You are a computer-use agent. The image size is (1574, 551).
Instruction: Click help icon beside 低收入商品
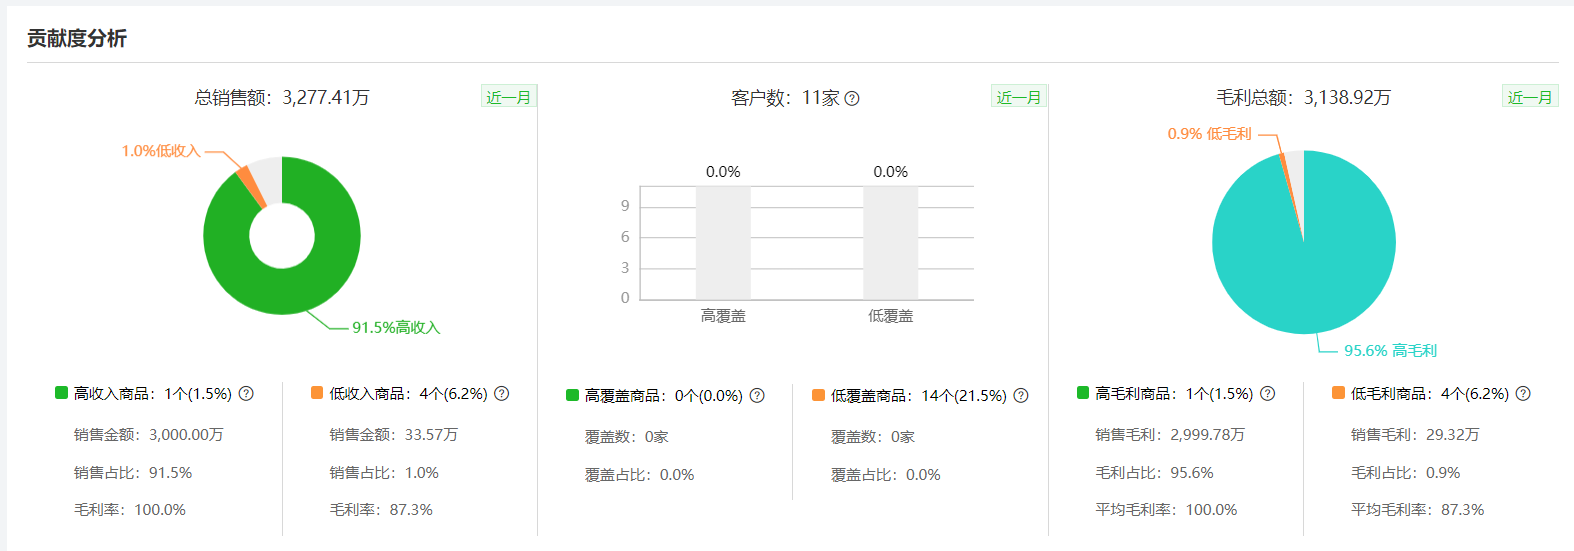pyautogui.click(x=502, y=394)
